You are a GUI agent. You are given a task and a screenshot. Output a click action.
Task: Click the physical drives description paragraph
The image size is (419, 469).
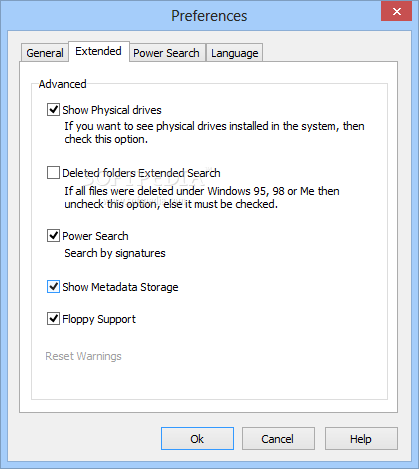(214, 133)
